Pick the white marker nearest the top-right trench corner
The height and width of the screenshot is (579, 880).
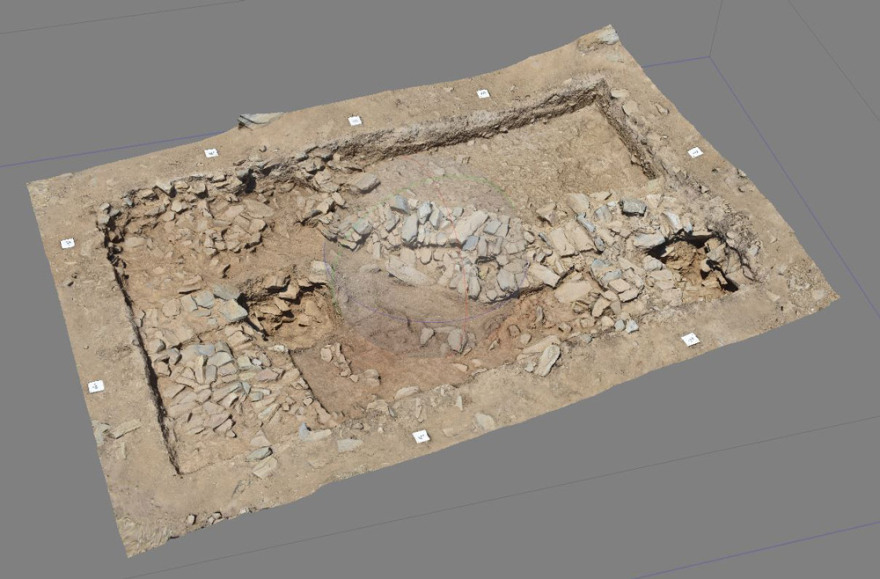(x=483, y=94)
